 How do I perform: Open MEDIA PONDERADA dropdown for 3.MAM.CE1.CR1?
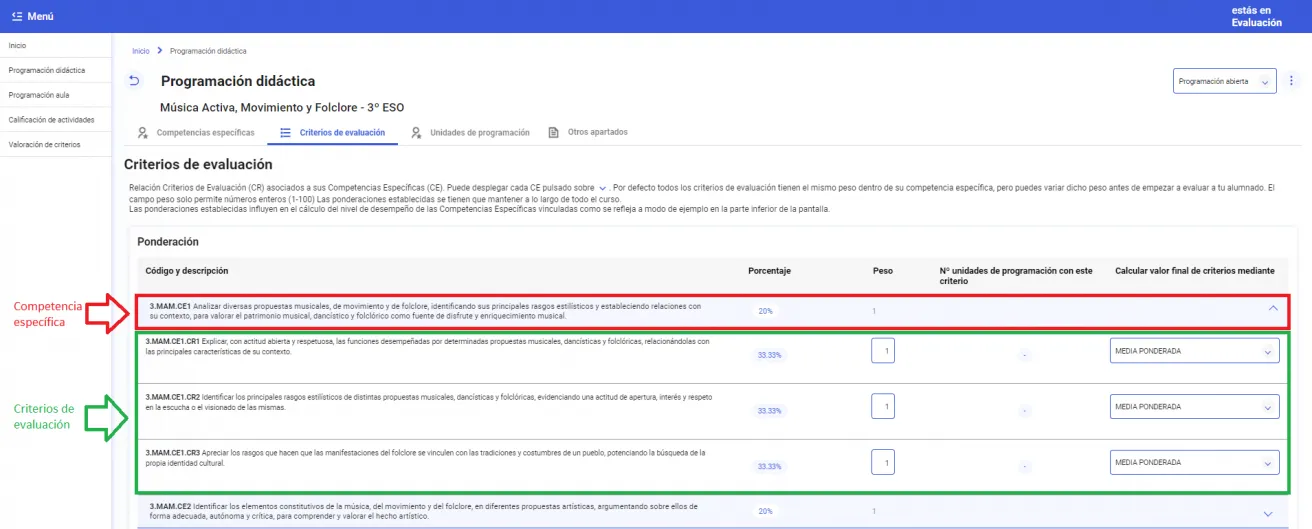[x=1194, y=351]
